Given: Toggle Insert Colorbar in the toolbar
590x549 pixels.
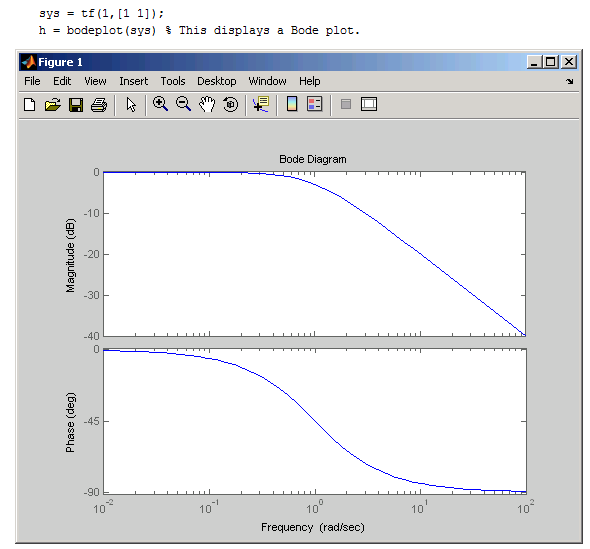Looking at the screenshot, I should (x=292, y=104).
